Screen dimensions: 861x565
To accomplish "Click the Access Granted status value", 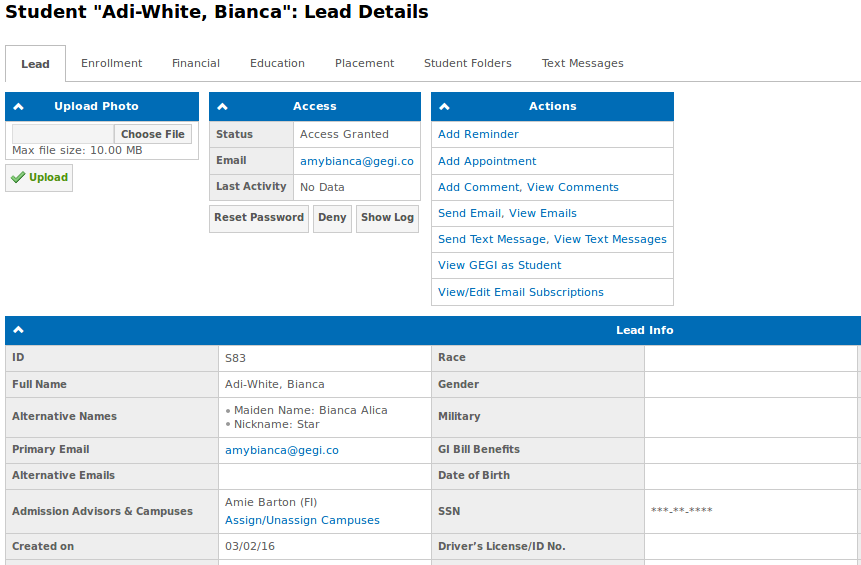I will click(344, 135).
